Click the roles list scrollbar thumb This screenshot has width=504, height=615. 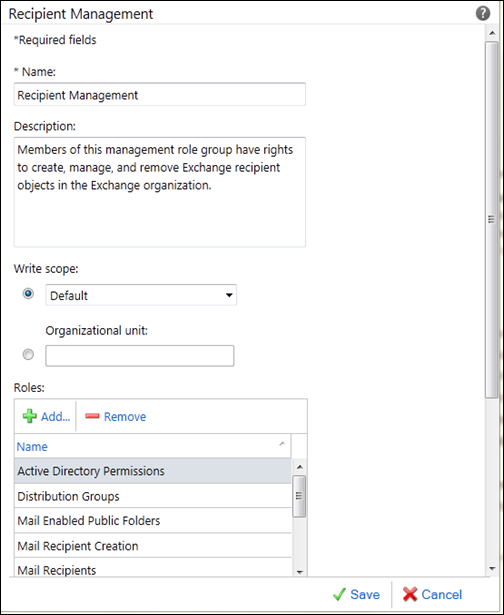(299, 496)
